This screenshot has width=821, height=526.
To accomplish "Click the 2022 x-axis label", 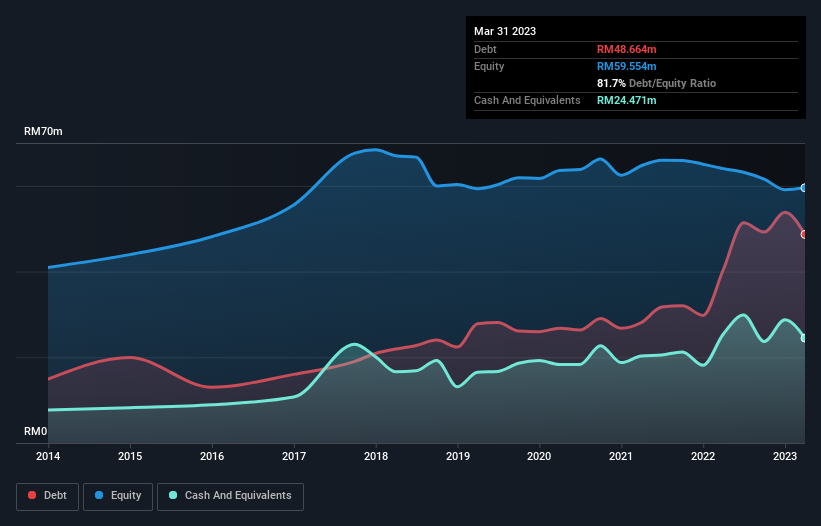I will coord(703,456).
